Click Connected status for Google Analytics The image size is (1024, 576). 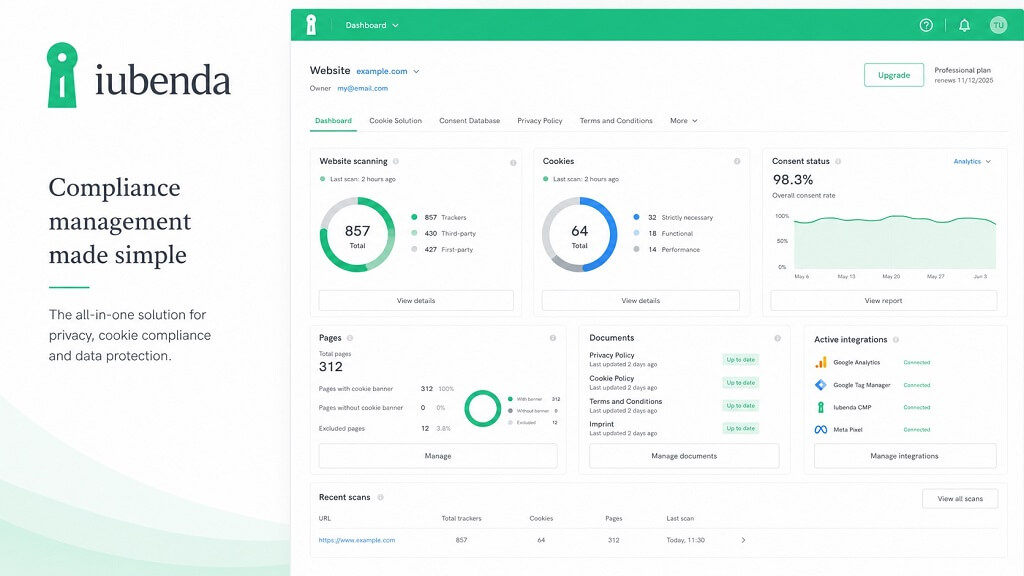pyautogui.click(x=916, y=362)
